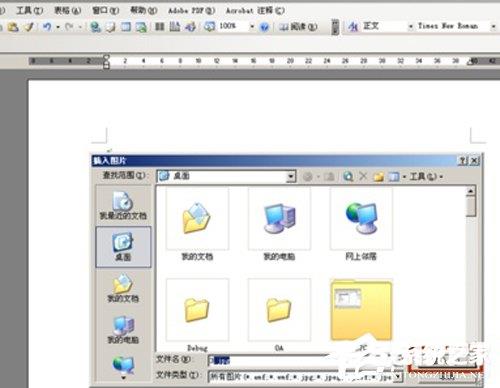Click the dialog's 工具 button
Viewport: 500px width, 388px height.
(x=426, y=176)
